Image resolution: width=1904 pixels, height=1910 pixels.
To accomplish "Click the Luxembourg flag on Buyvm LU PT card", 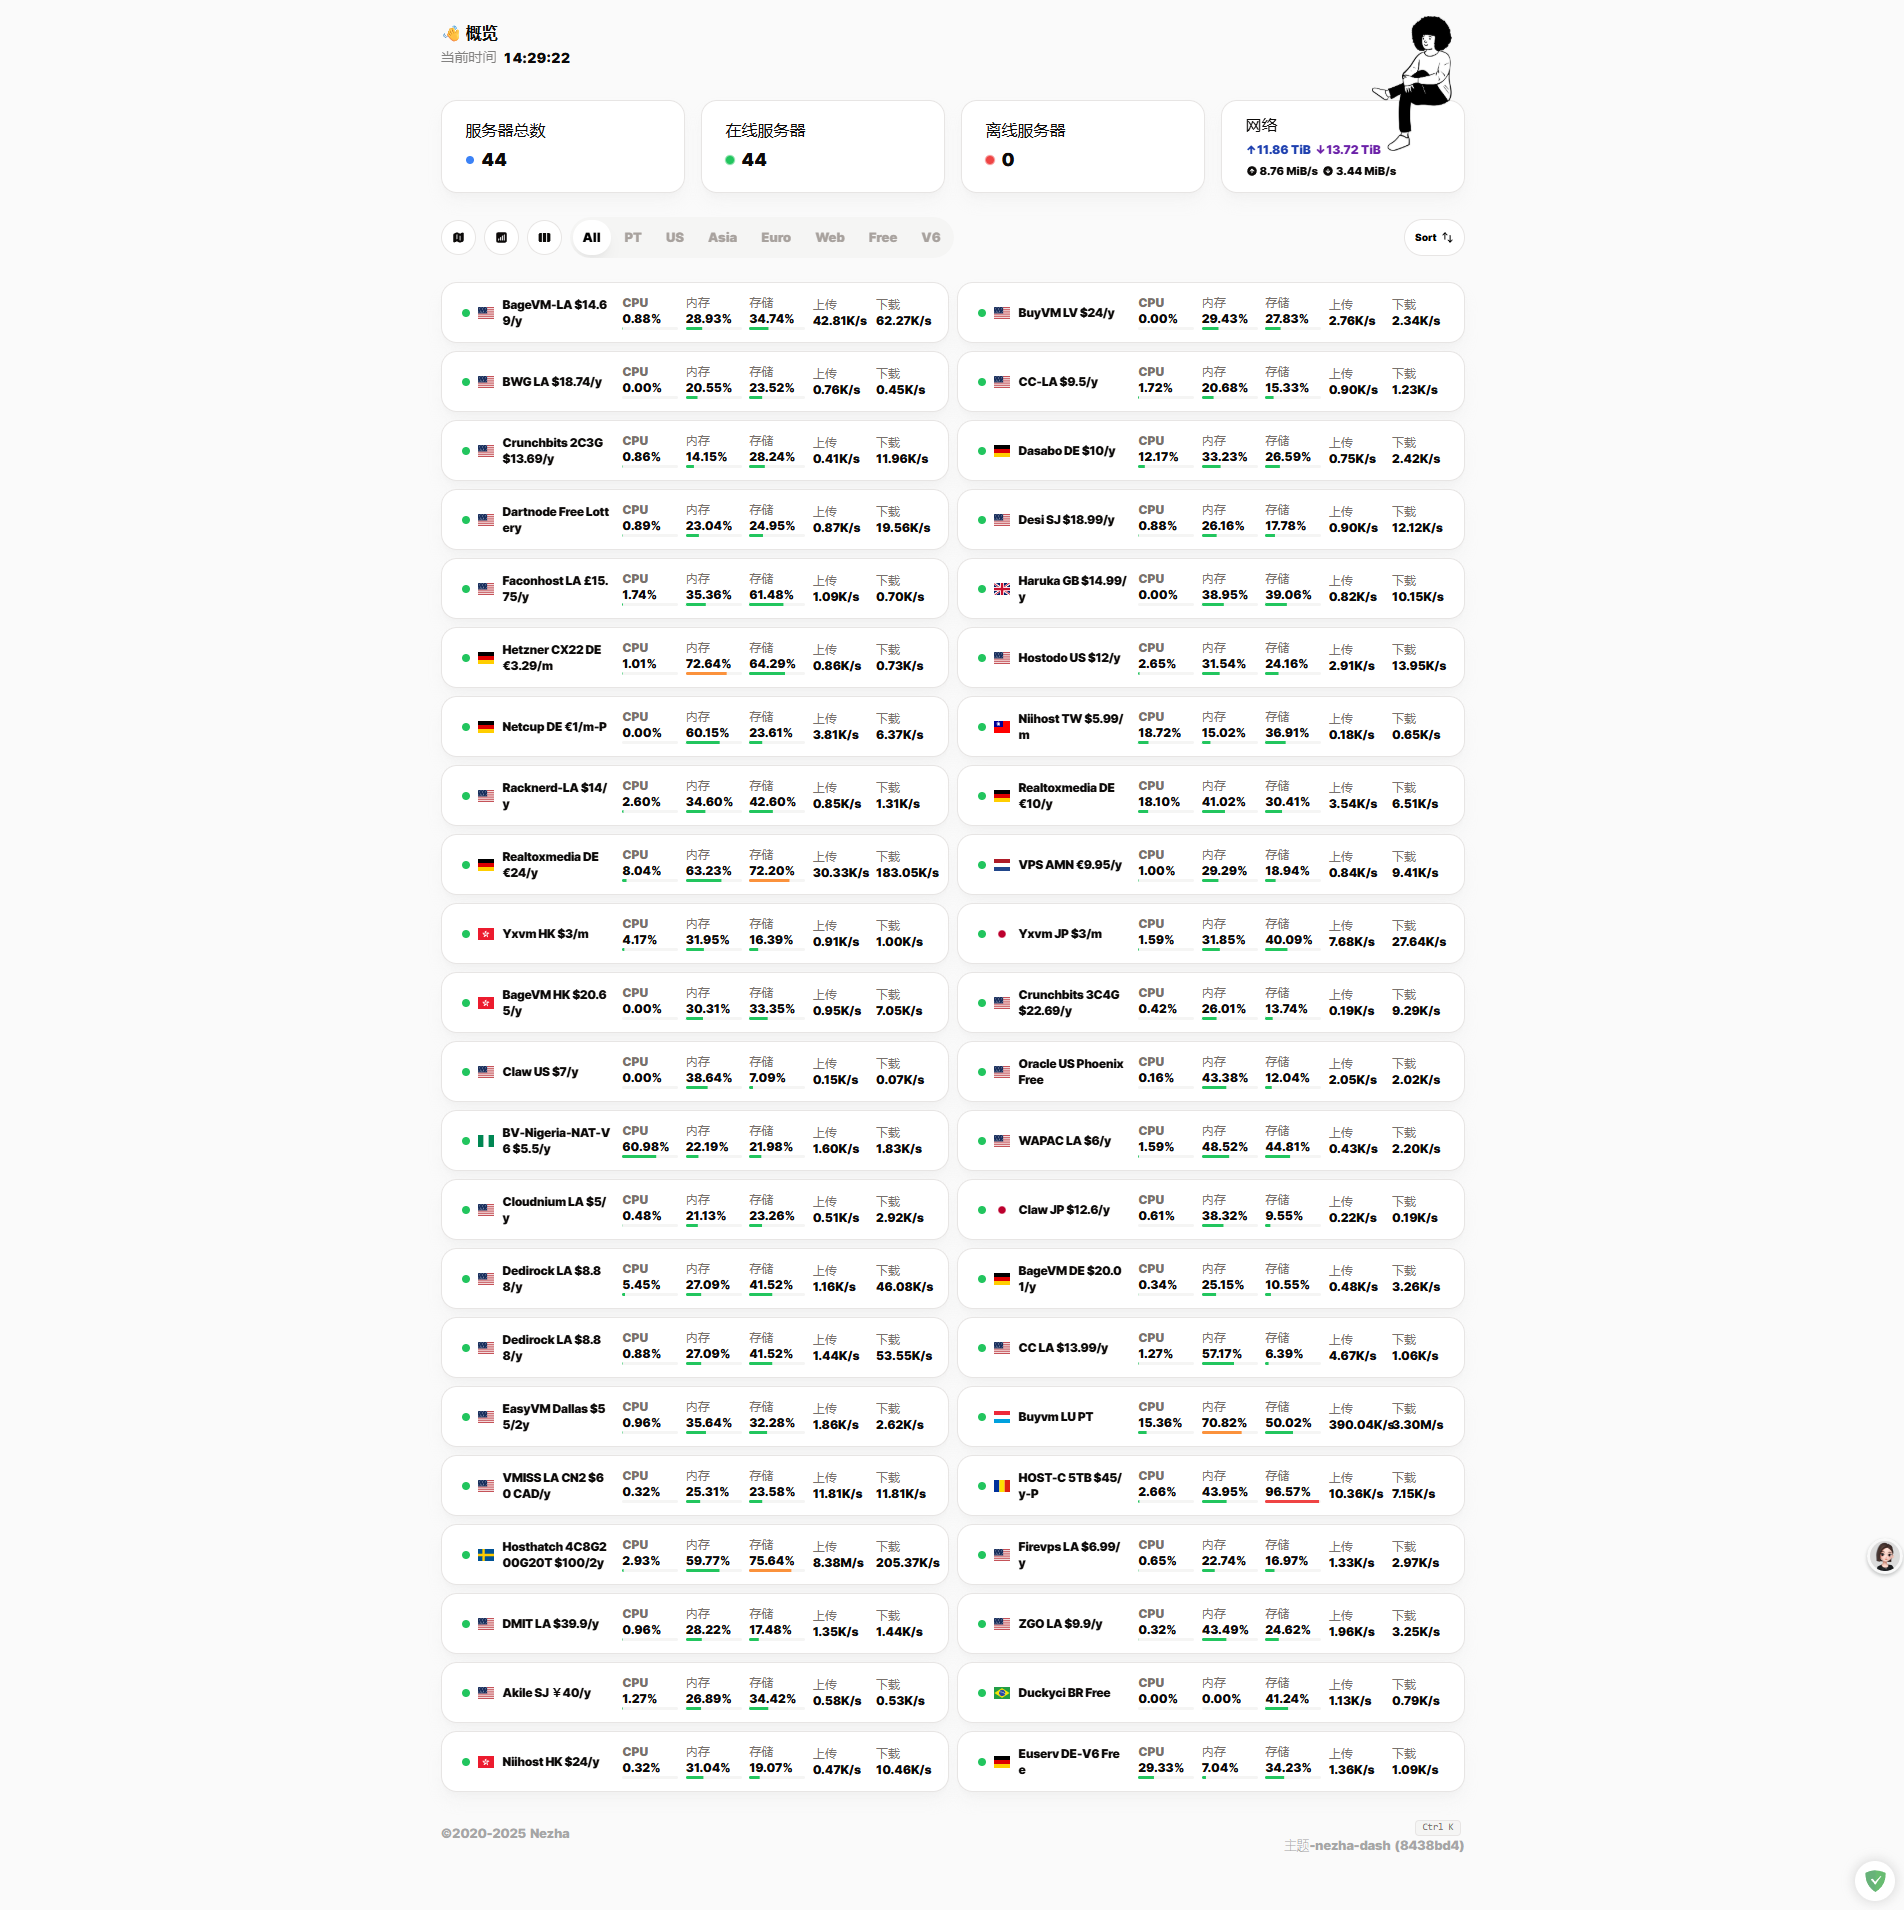I will pyautogui.click(x=1002, y=1417).
